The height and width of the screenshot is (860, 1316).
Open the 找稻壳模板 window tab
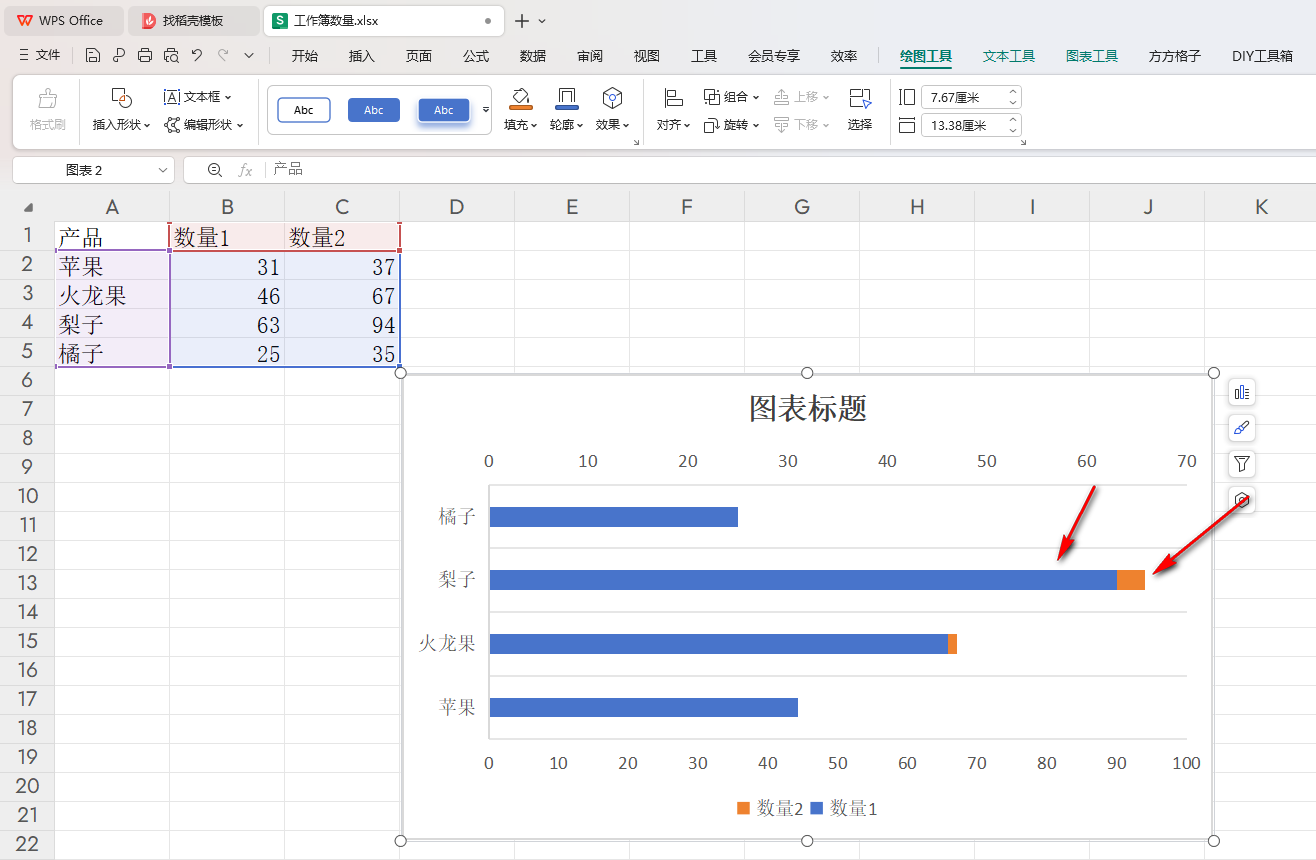[194, 20]
